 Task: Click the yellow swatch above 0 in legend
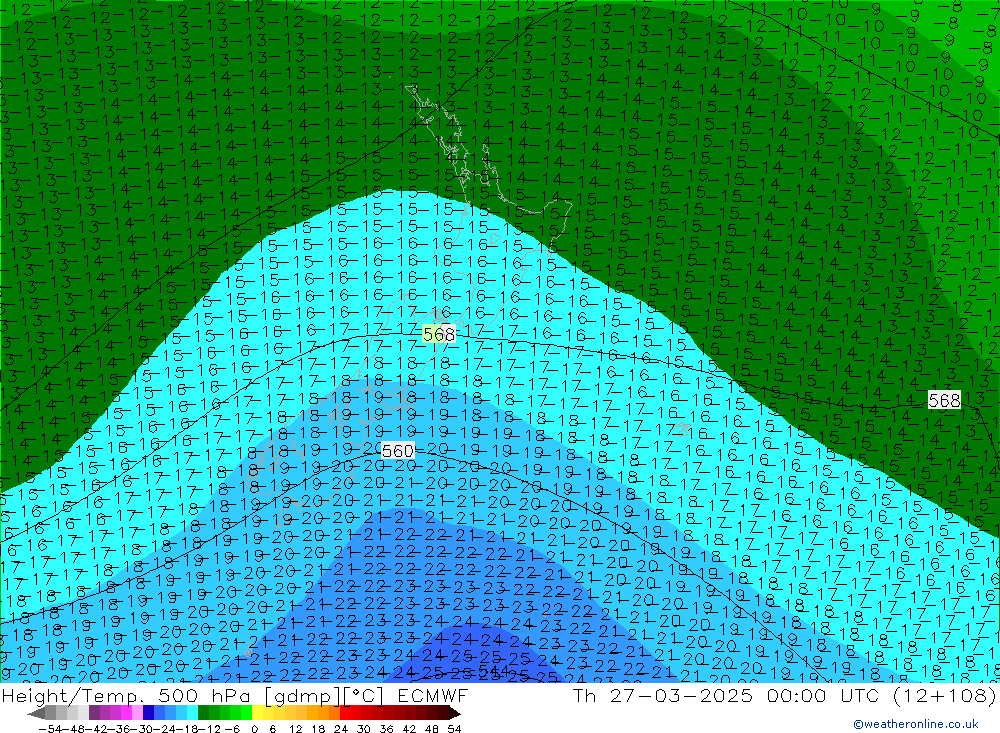click(x=257, y=713)
